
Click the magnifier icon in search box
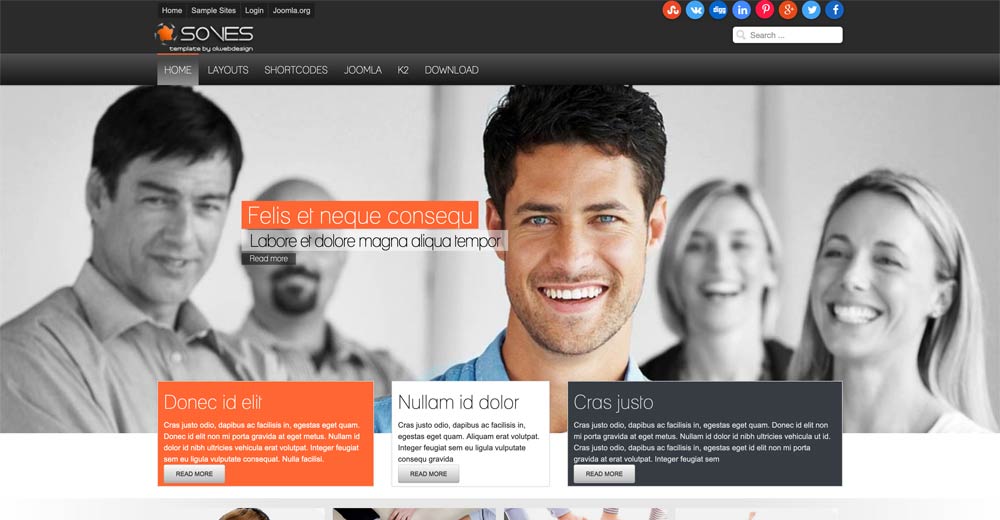click(740, 35)
